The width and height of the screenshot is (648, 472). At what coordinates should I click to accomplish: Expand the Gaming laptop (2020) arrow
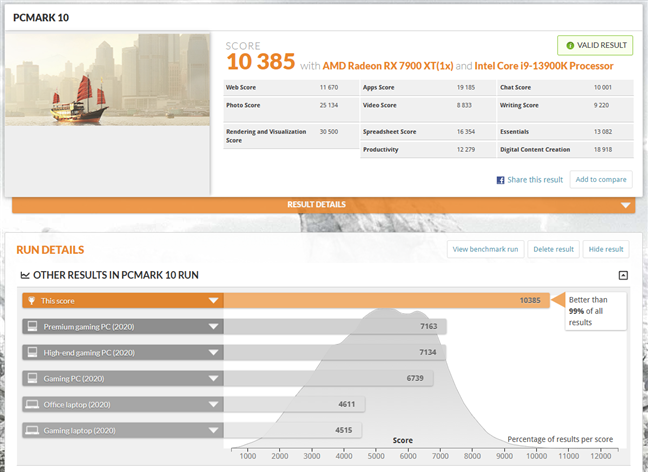[x=213, y=430]
